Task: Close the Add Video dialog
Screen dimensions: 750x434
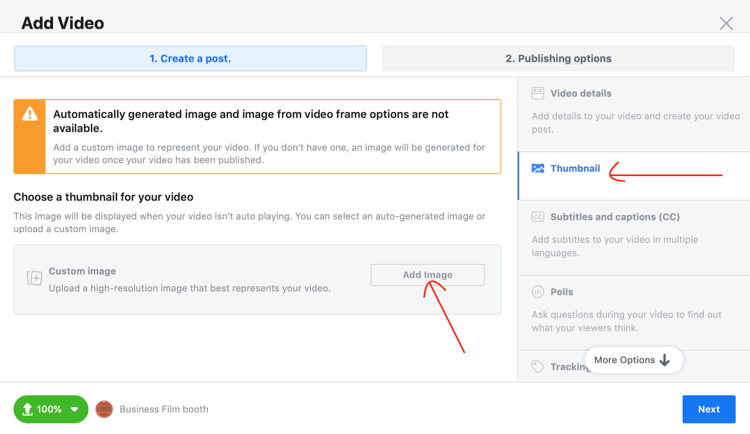Action: coord(726,23)
